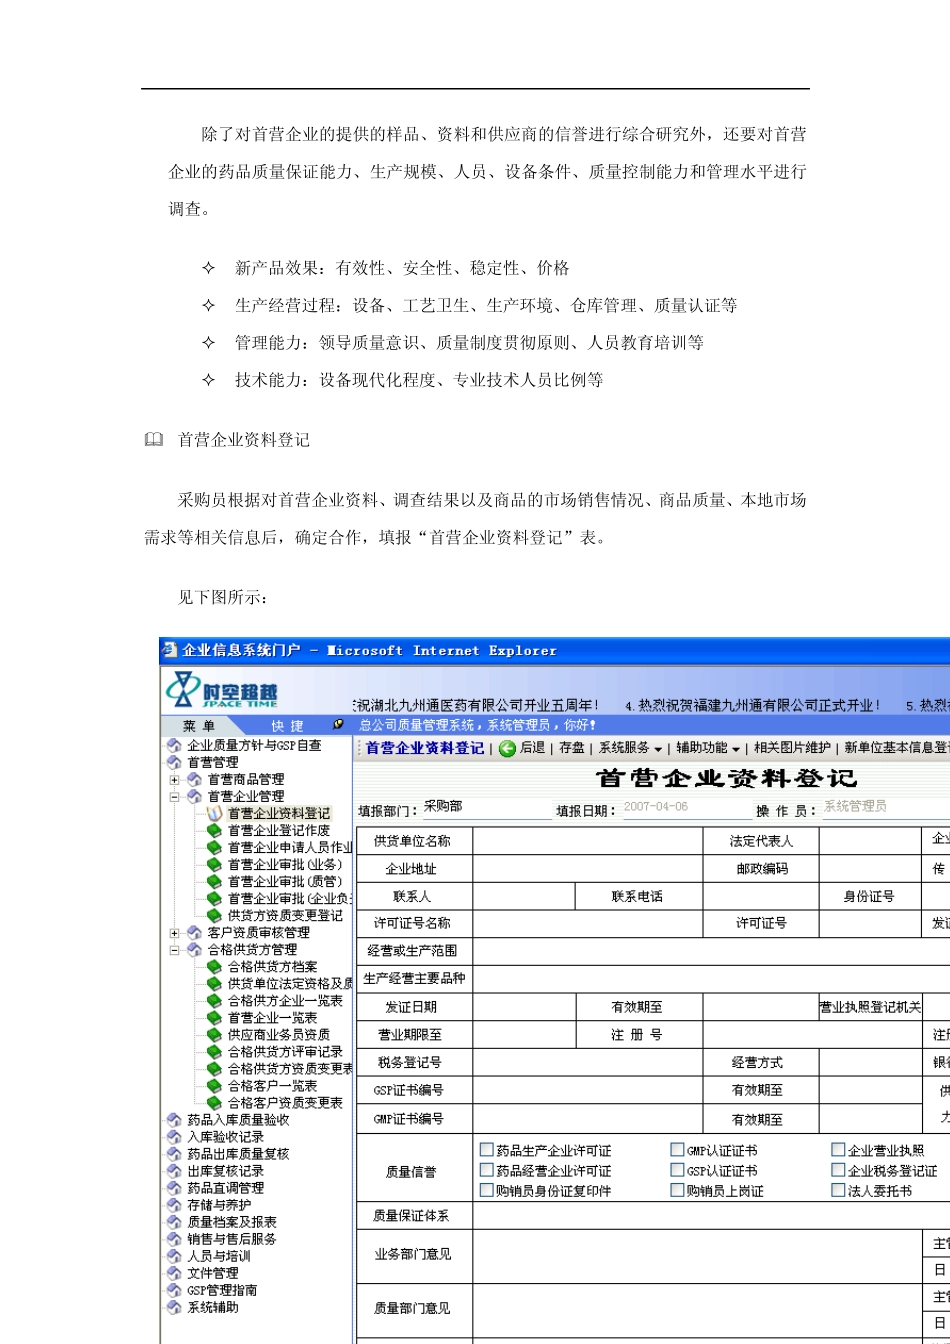
Task: Check the 药品生产企业许可证 checkbox
Action: tap(487, 1150)
